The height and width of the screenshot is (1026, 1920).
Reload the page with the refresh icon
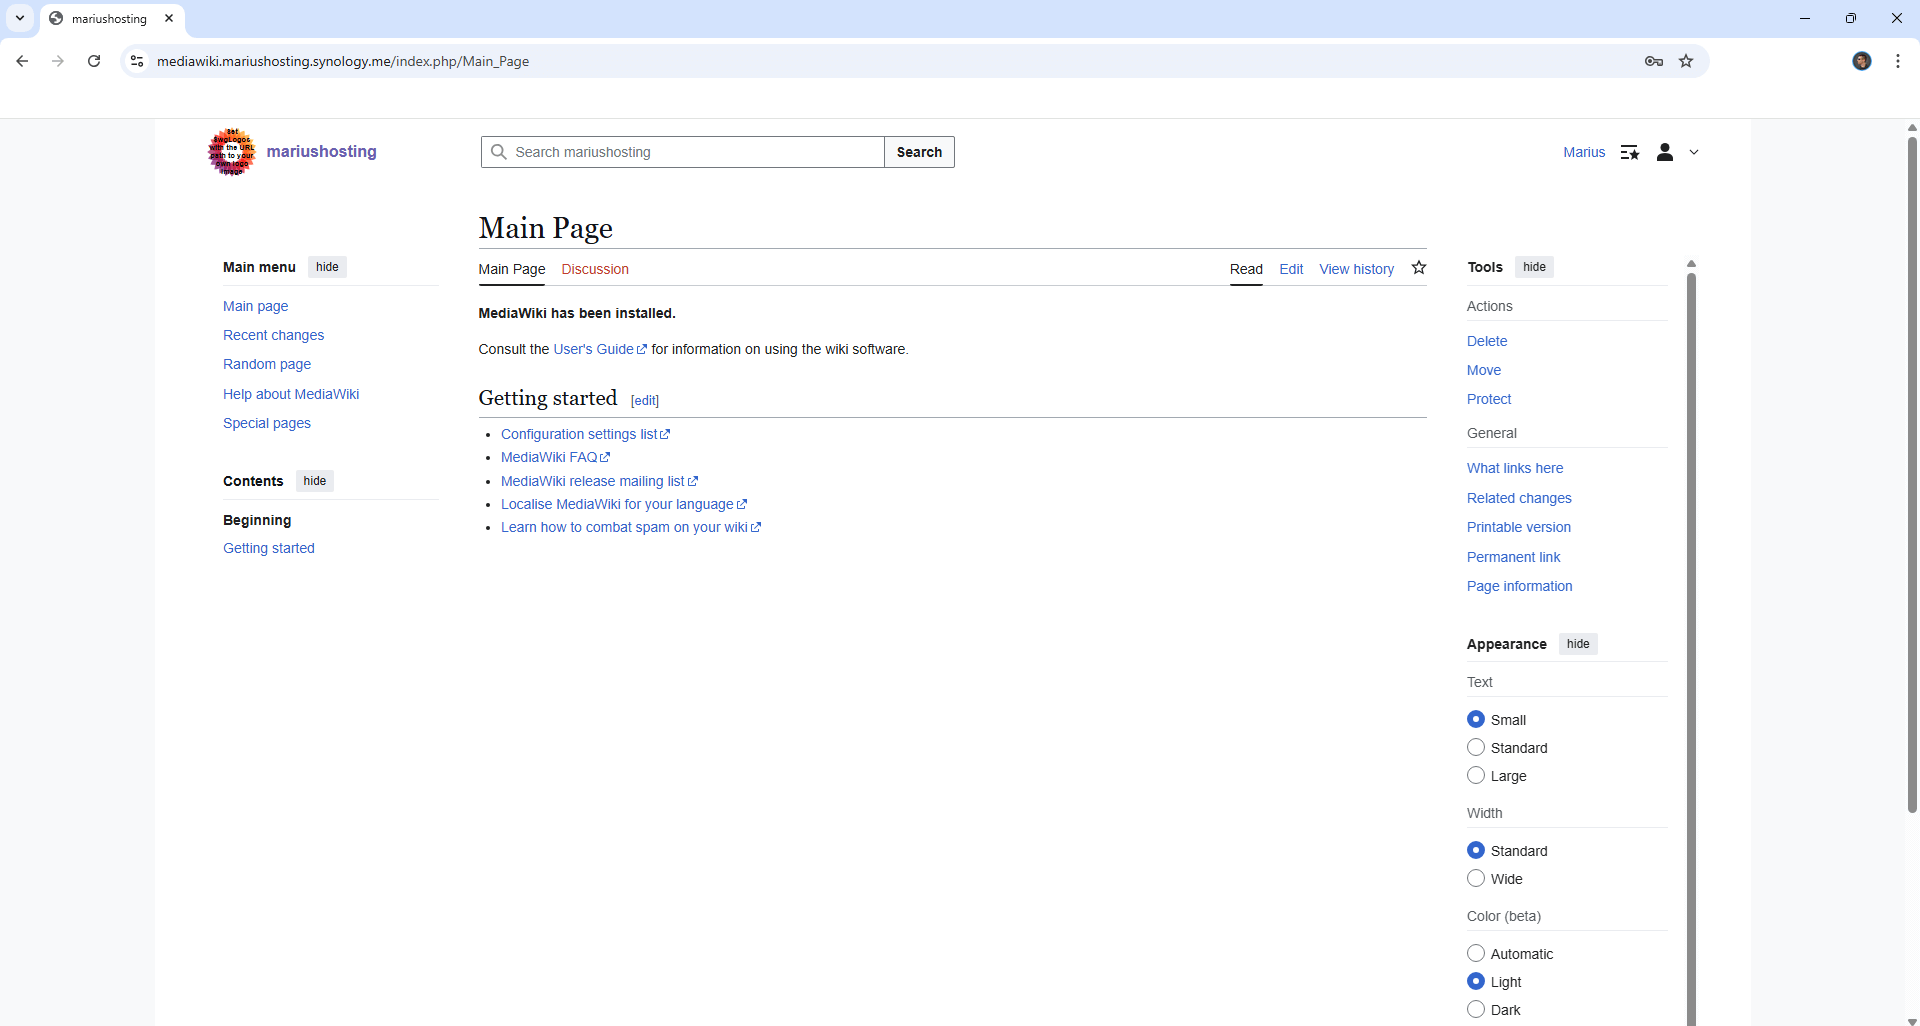tap(94, 61)
